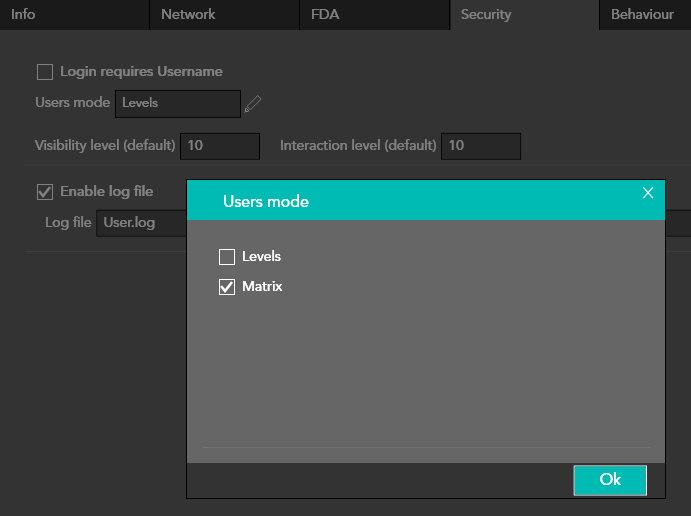Check the Levels option in the dialog

(227, 257)
